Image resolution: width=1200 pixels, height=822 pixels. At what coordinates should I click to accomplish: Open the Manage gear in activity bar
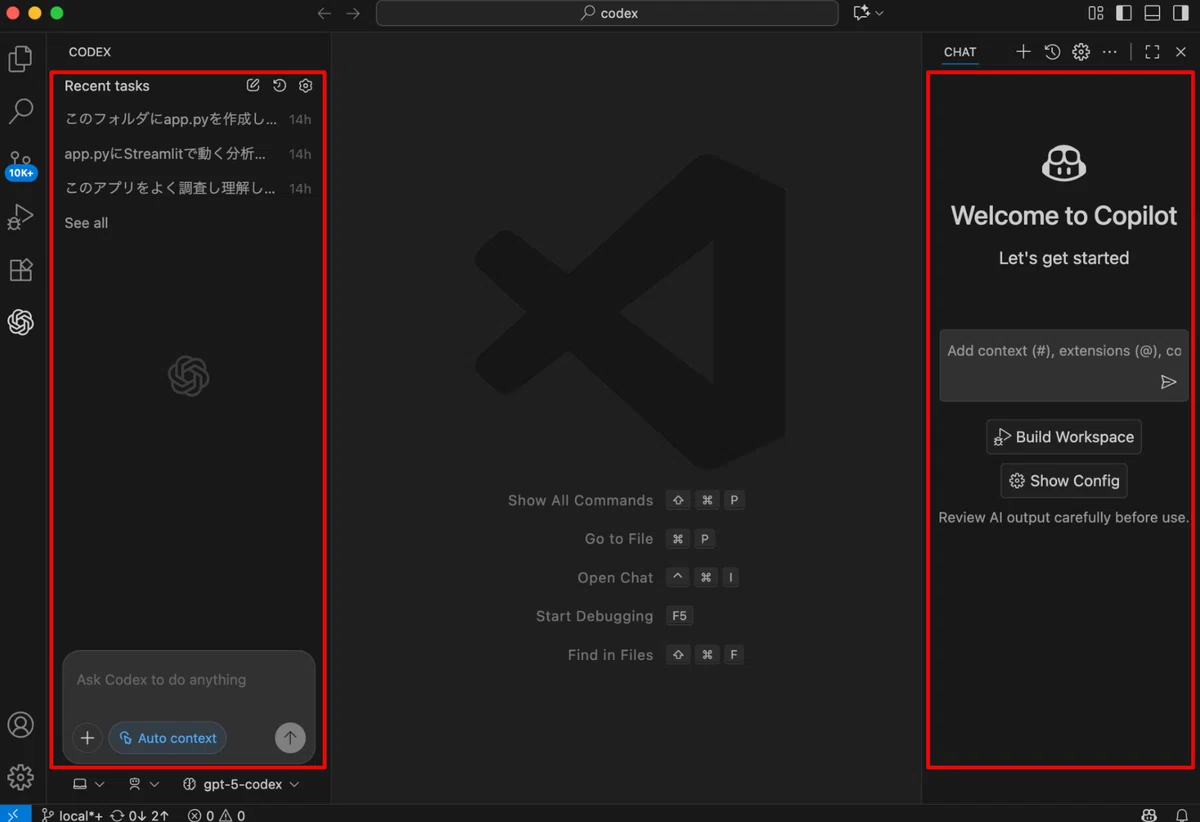point(20,777)
